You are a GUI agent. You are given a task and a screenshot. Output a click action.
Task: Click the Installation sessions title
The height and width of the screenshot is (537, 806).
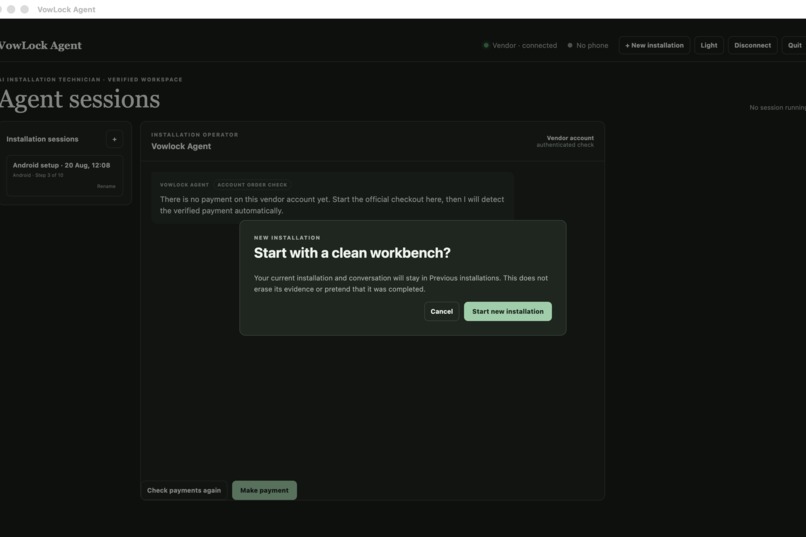pos(42,139)
